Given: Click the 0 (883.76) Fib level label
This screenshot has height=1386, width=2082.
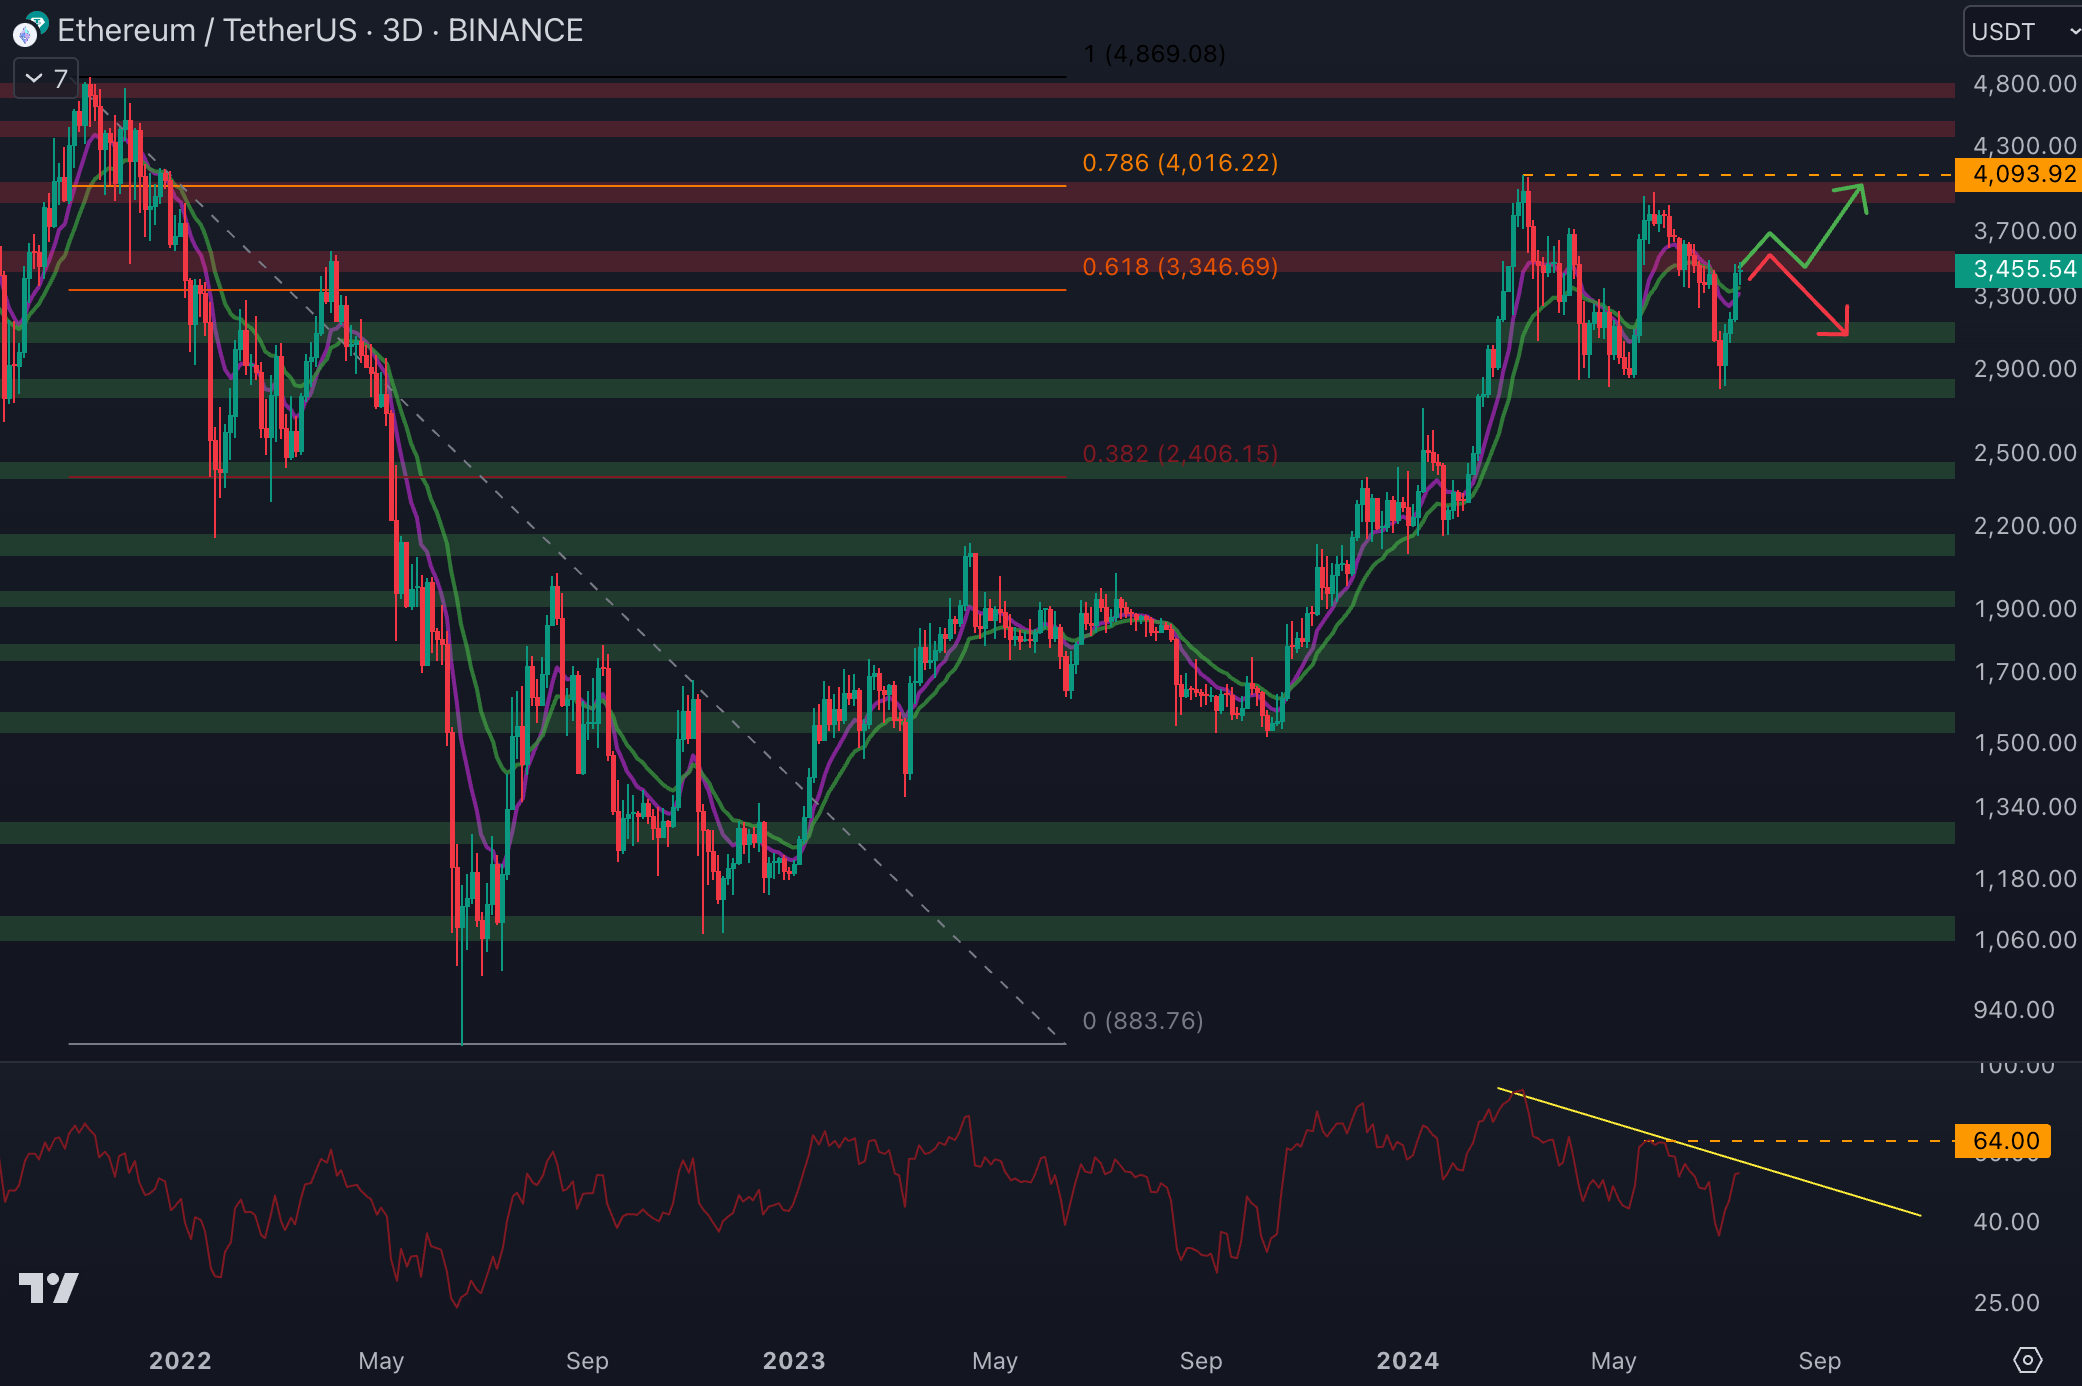Looking at the screenshot, I should point(1143,1021).
